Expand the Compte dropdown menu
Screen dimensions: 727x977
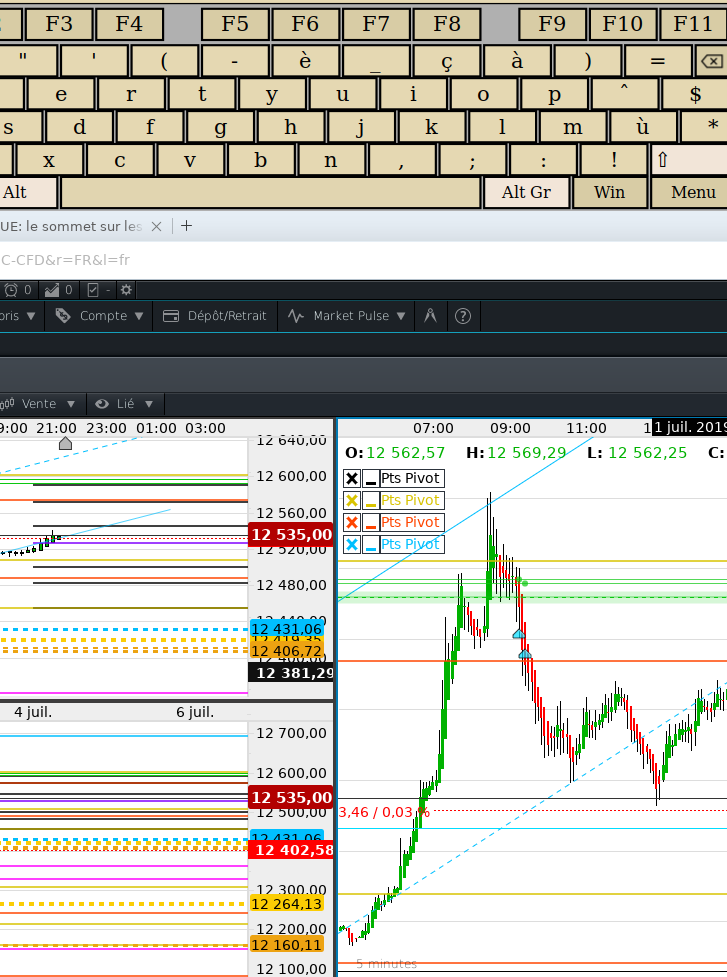(103, 316)
